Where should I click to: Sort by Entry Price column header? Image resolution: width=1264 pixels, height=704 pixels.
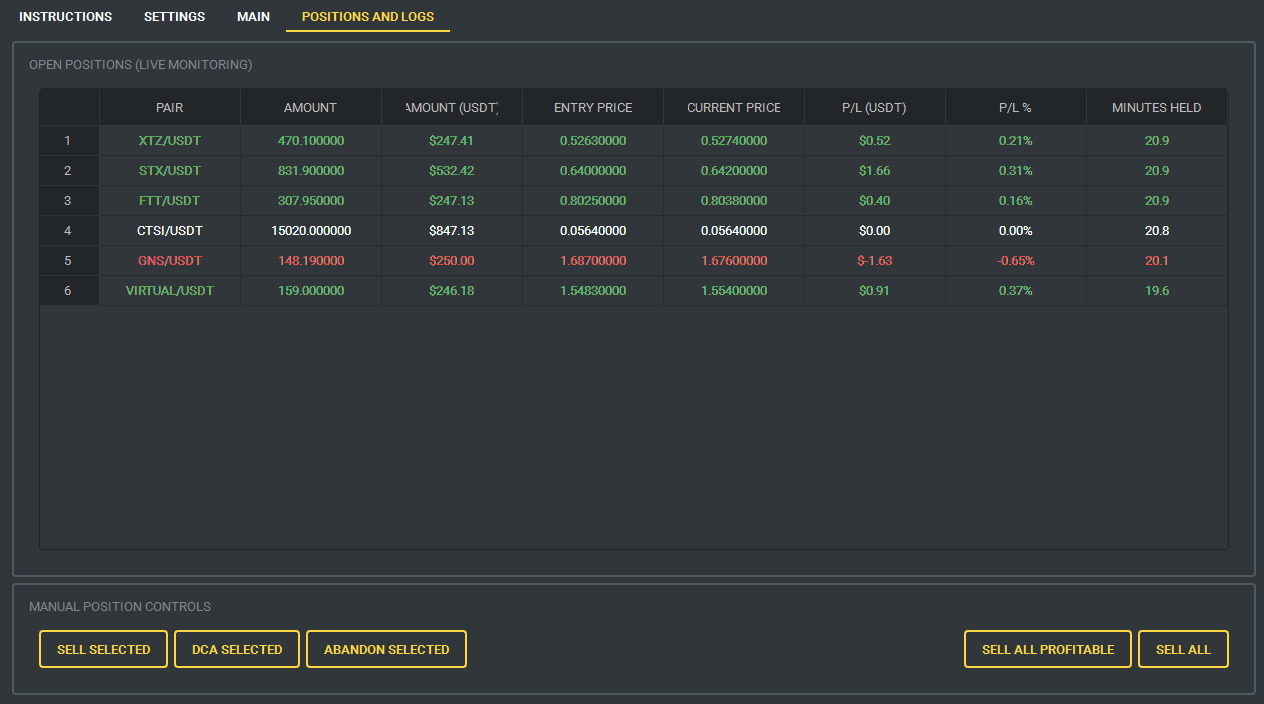[x=593, y=108]
